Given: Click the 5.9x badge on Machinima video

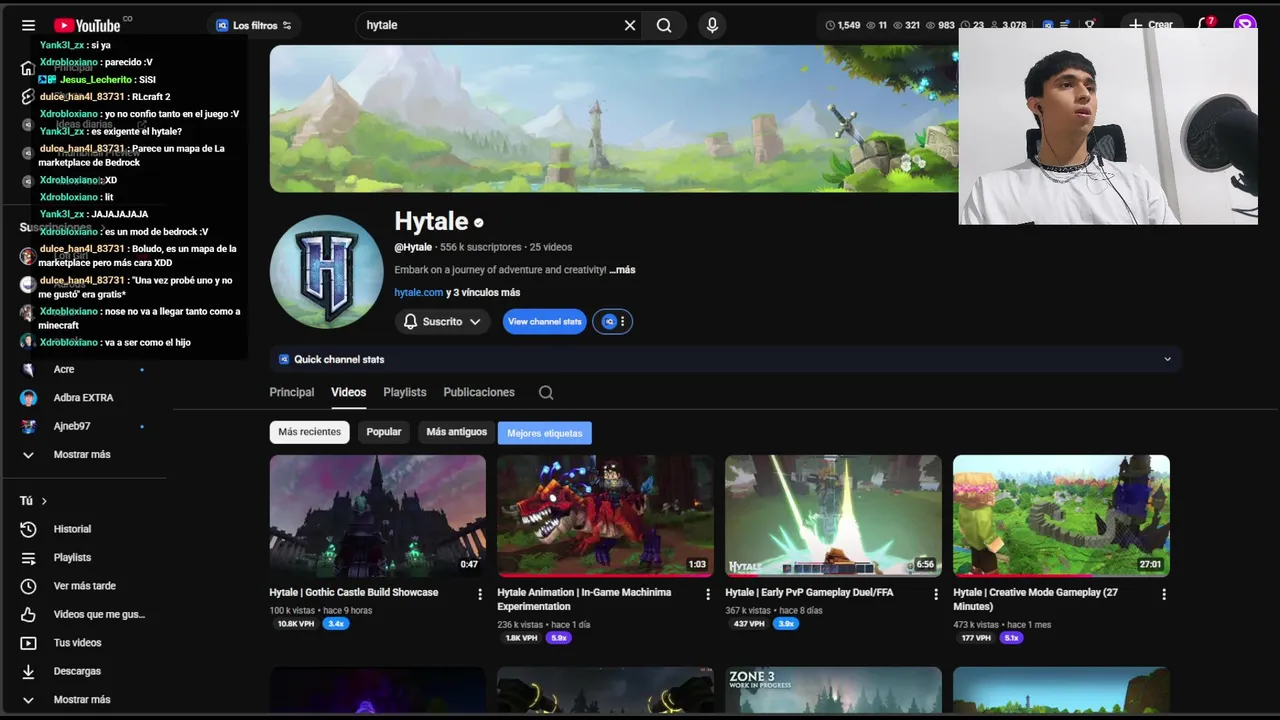Looking at the screenshot, I should tap(558, 638).
